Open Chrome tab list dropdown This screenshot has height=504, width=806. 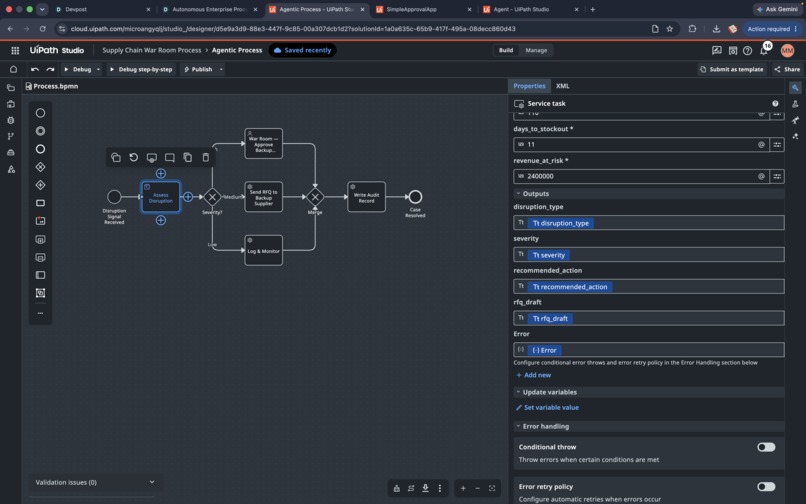pyautogui.click(x=42, y=9)
